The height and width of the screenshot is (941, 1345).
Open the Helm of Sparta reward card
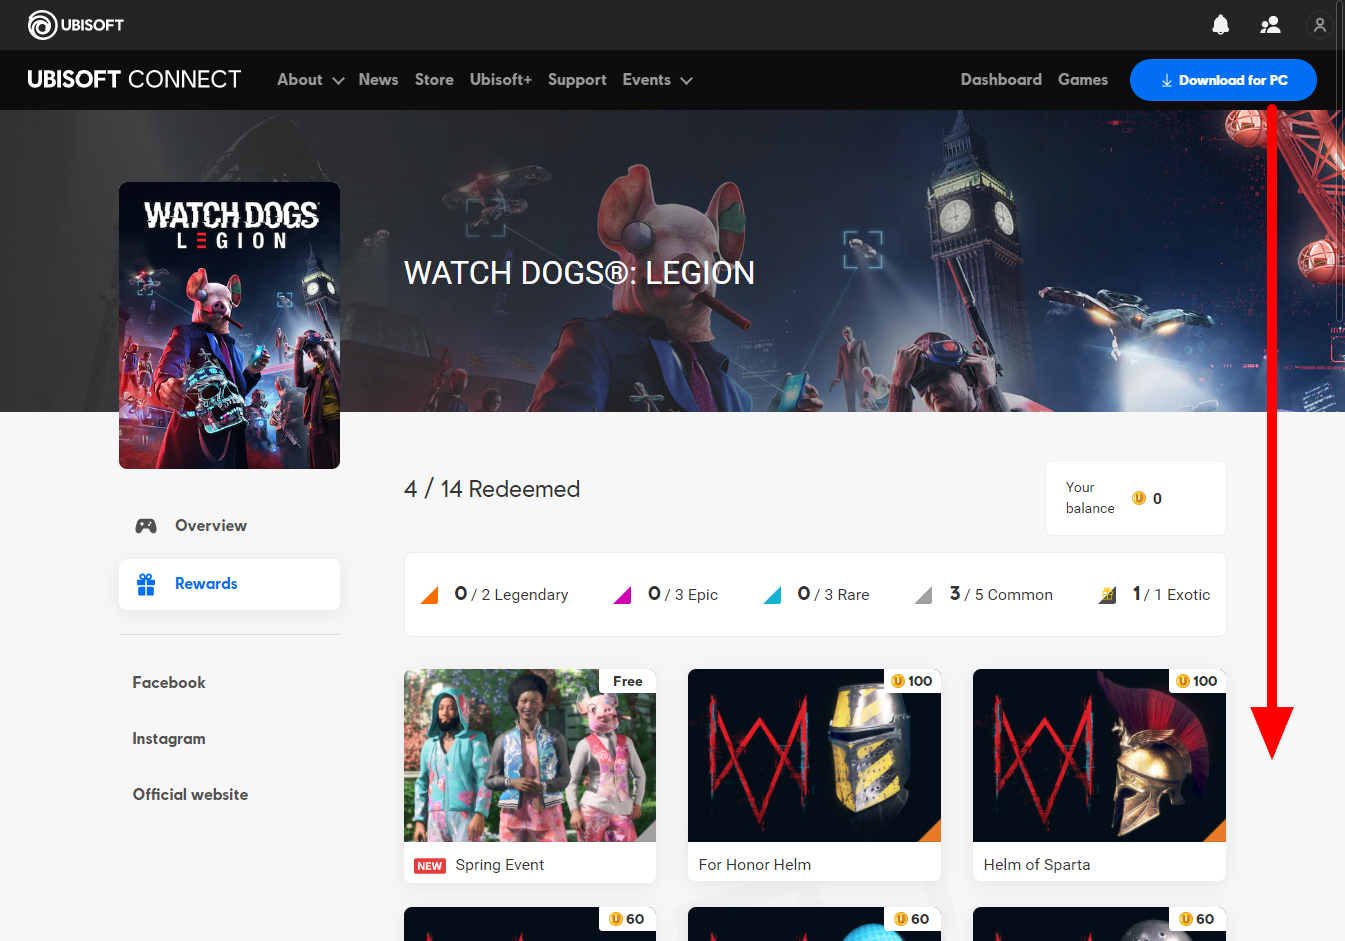tap(1099, 776)
